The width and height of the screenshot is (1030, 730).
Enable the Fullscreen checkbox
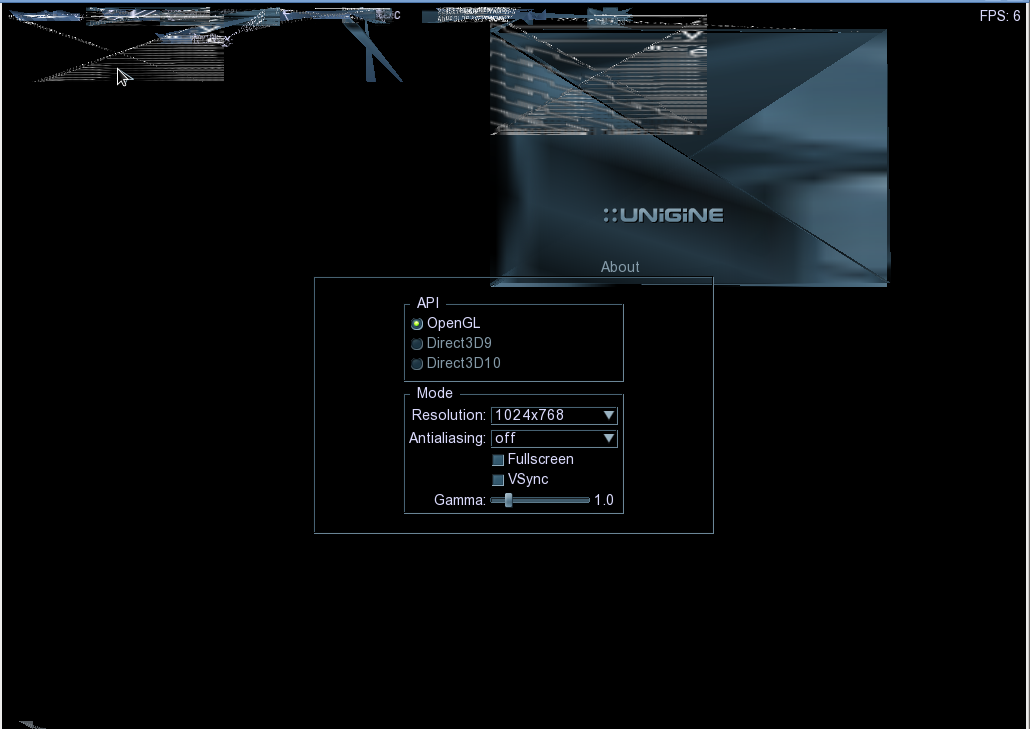pyautogui.click(x=498, y=460)
